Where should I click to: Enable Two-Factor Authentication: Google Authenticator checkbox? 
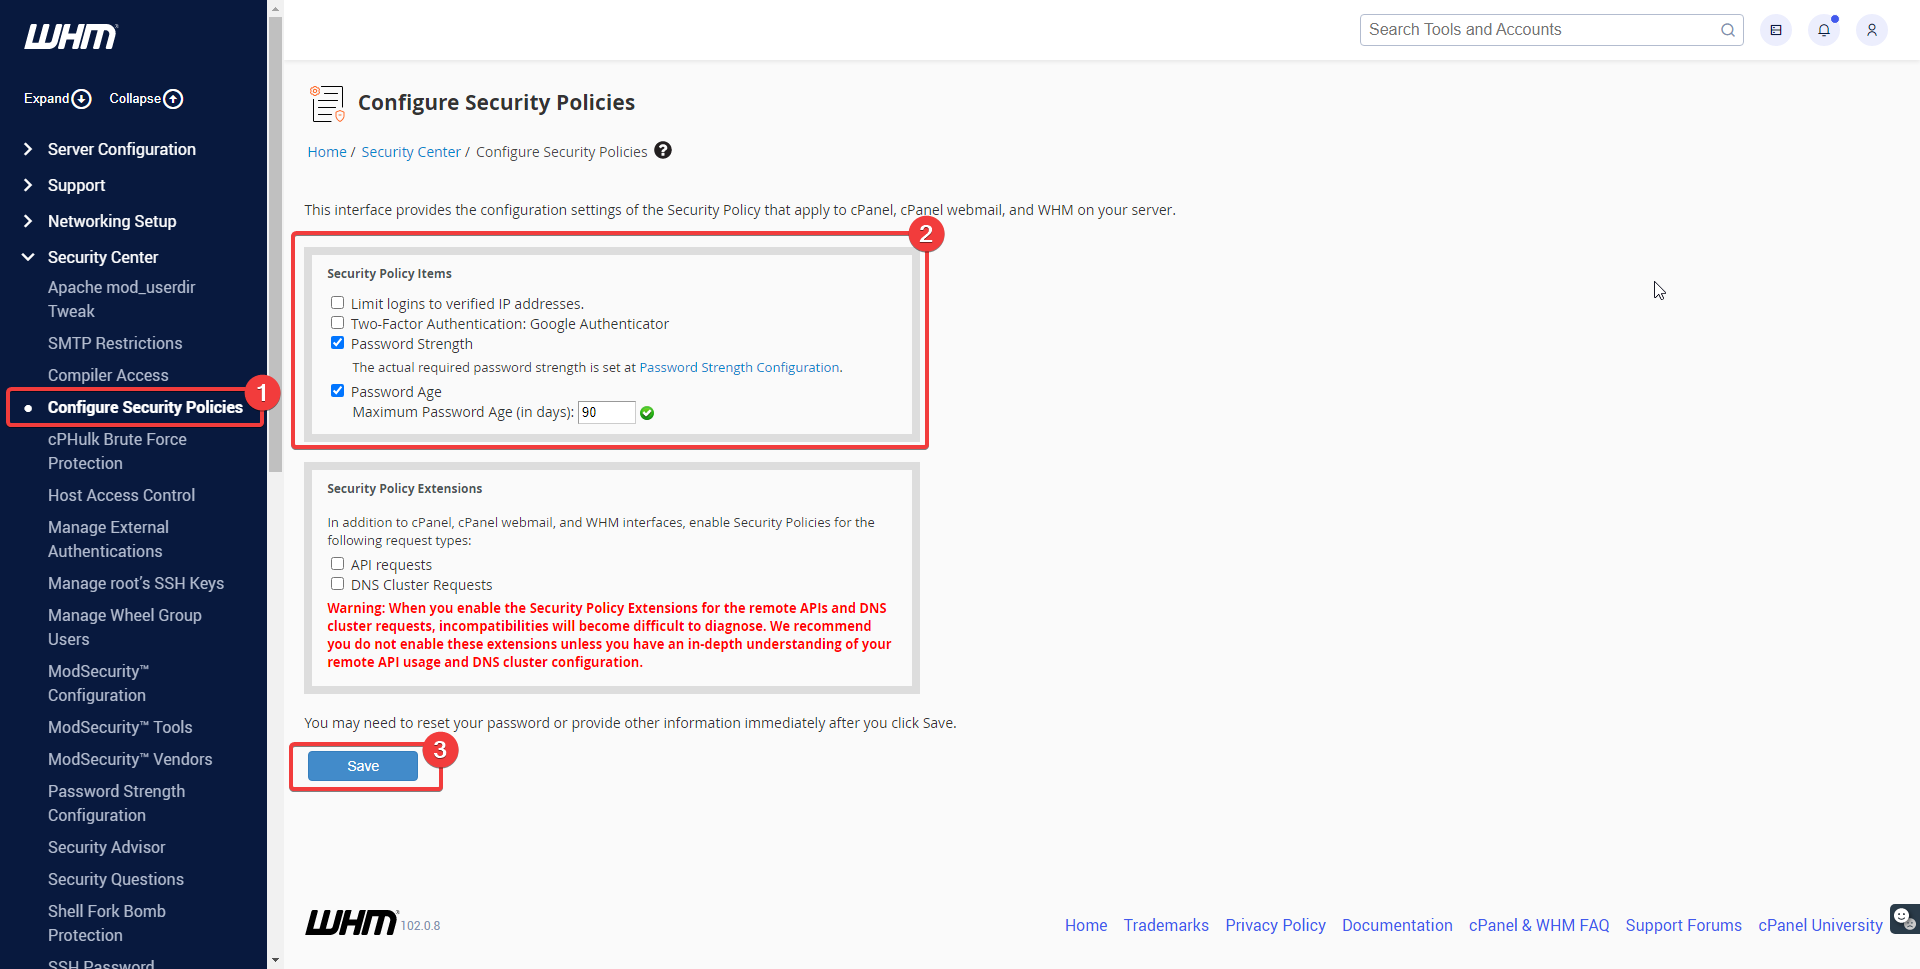pos(338,323)
